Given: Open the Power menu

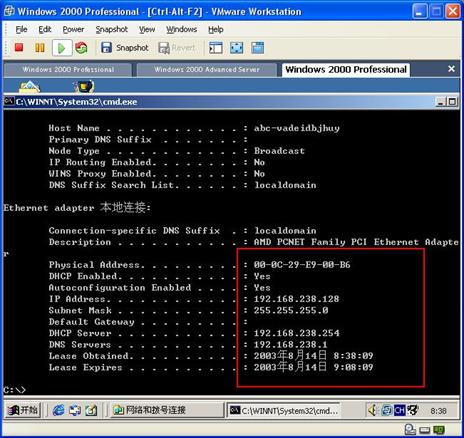Looking at the screenshot, I should (x=73, y=30).
